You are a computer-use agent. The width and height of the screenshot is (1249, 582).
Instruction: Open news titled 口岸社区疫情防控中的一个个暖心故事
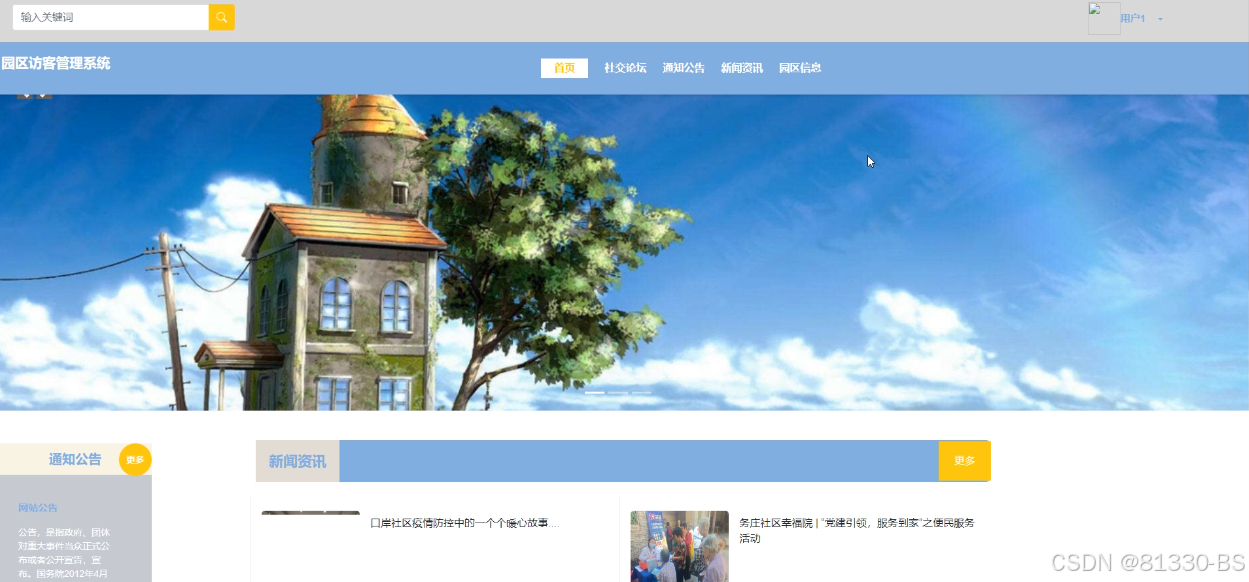click(x=465, y=523)
